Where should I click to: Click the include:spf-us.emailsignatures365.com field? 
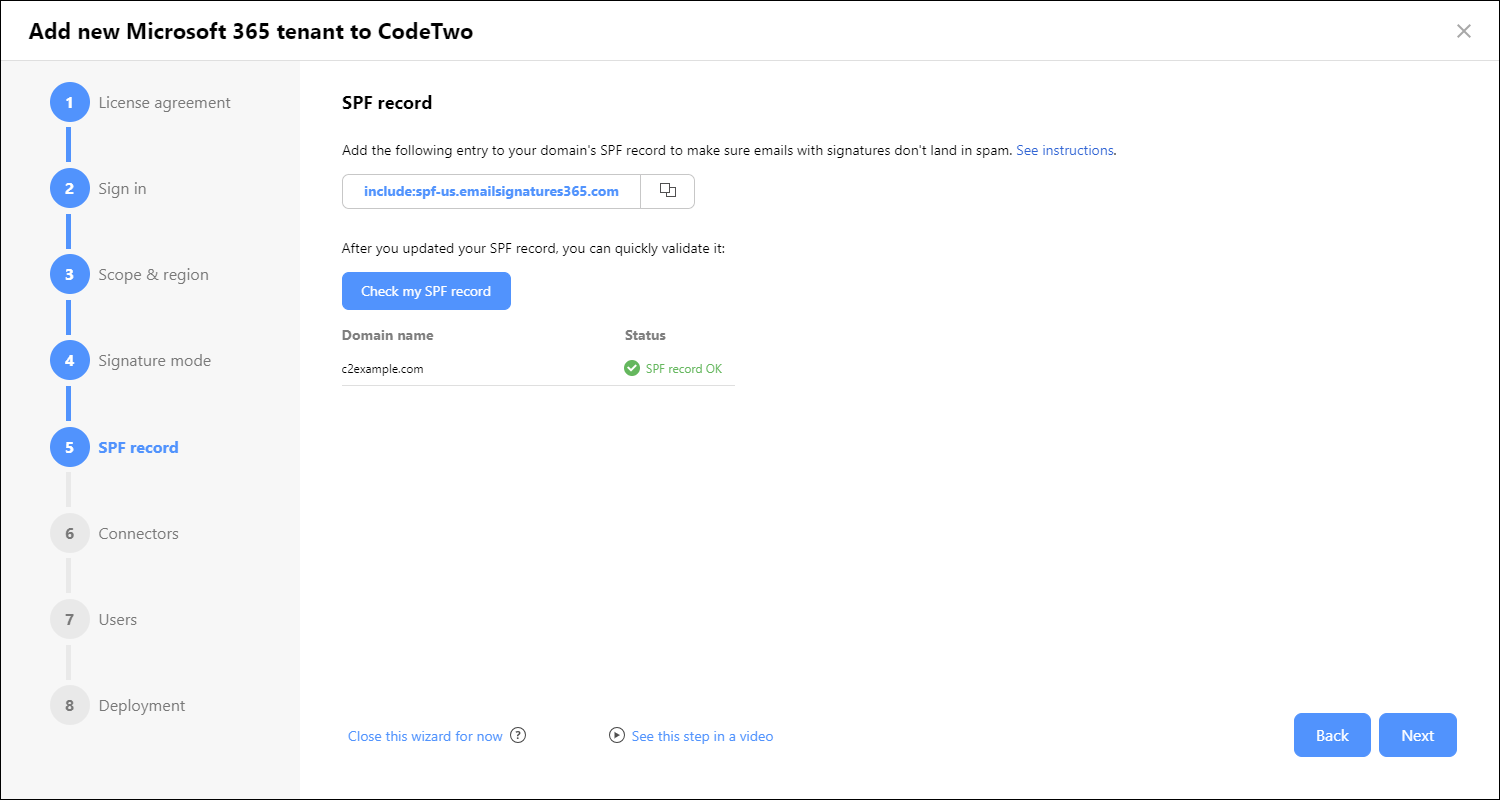tap(491, 191)
